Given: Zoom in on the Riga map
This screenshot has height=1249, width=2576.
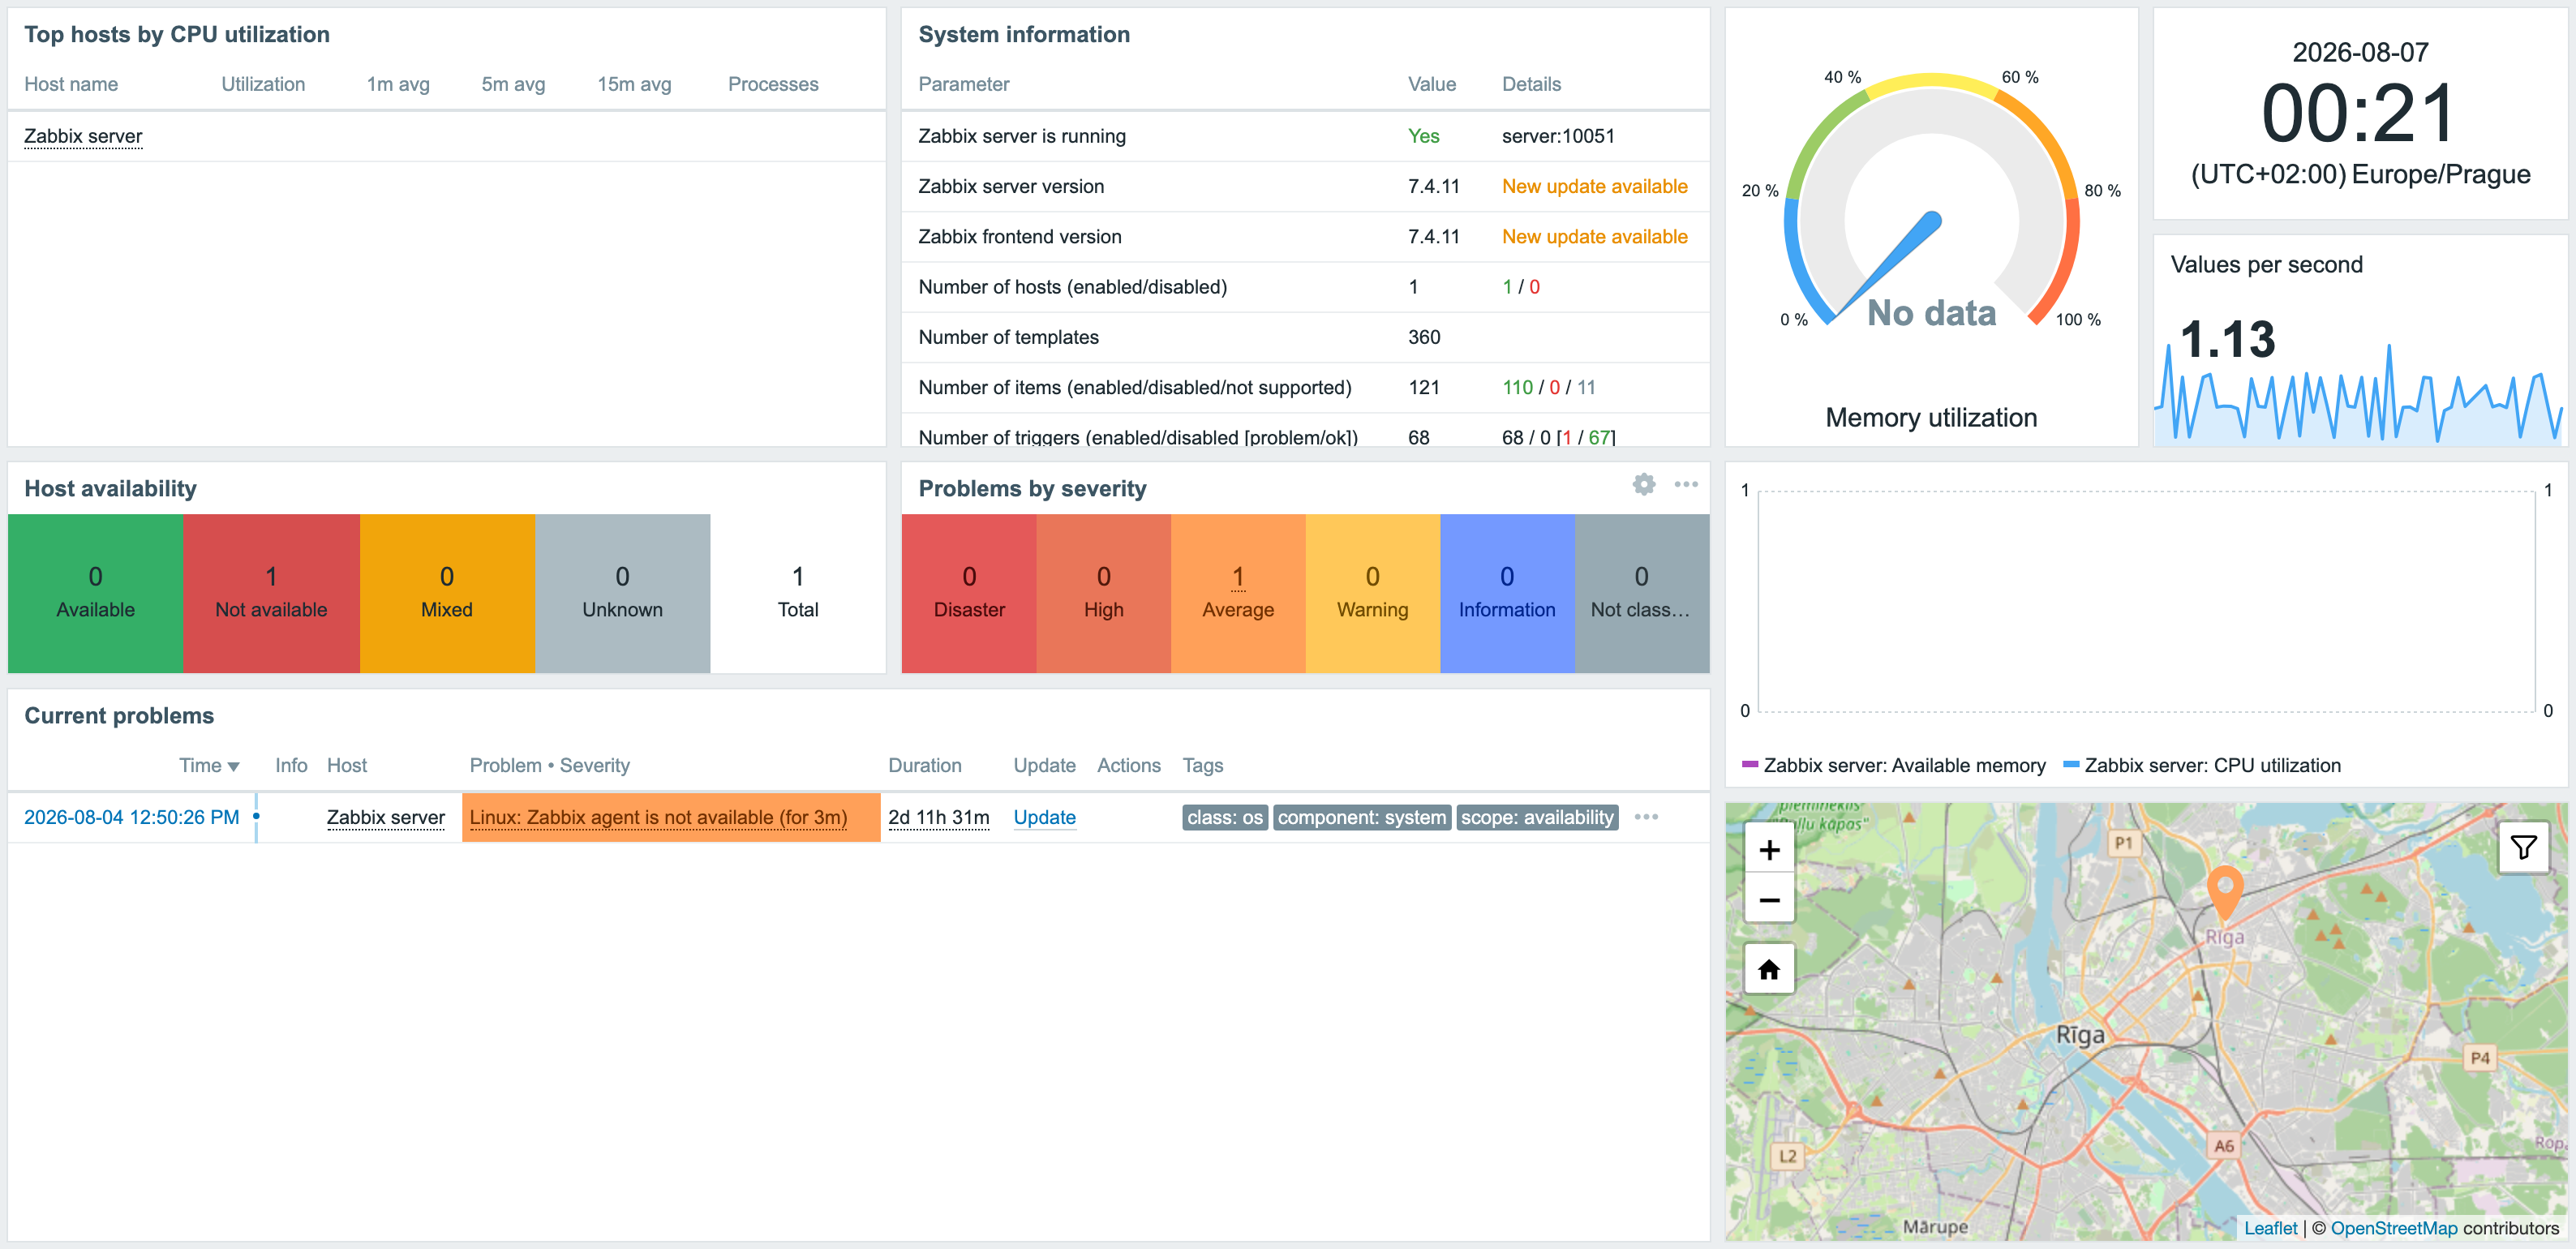Looking at the screenshot, I should 1769,850.
